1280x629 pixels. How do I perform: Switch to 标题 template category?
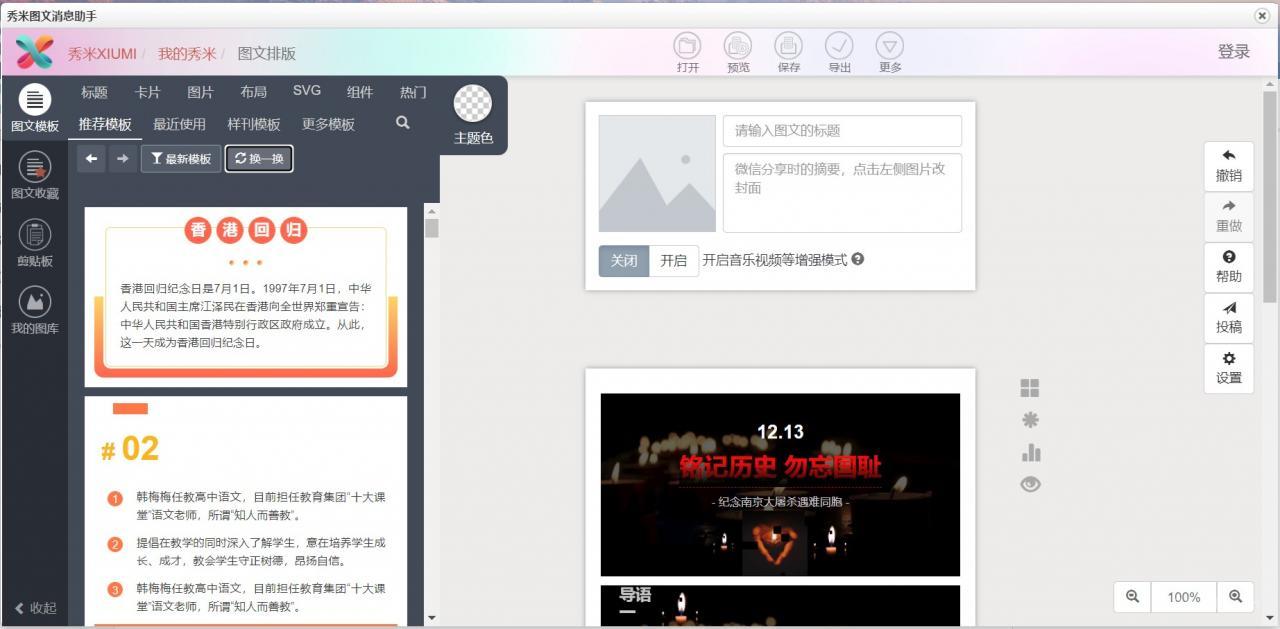[95, 92]
